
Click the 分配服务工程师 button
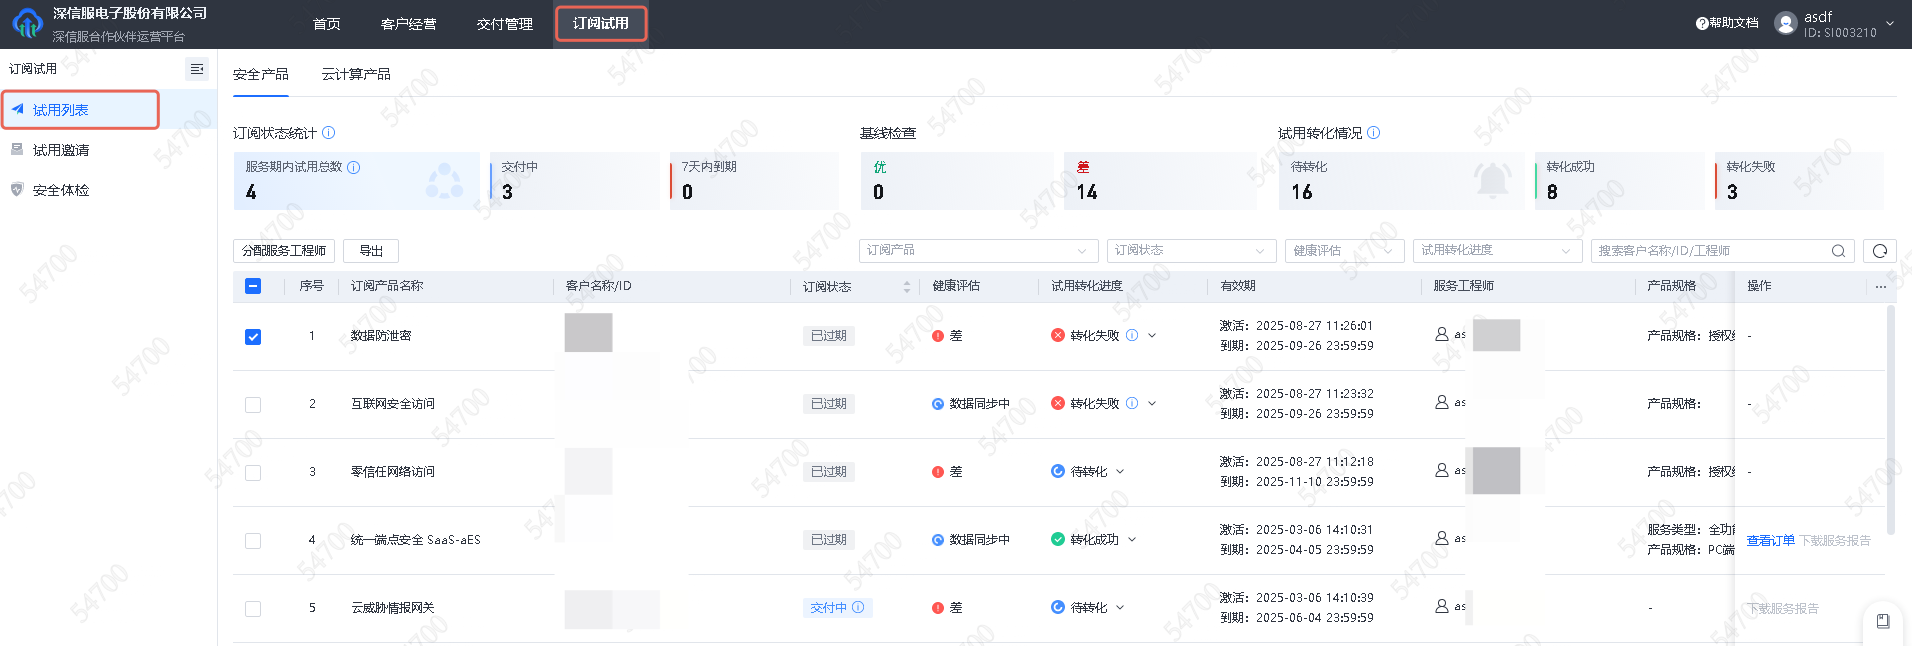pyautogui.click(x=284, y=251)
